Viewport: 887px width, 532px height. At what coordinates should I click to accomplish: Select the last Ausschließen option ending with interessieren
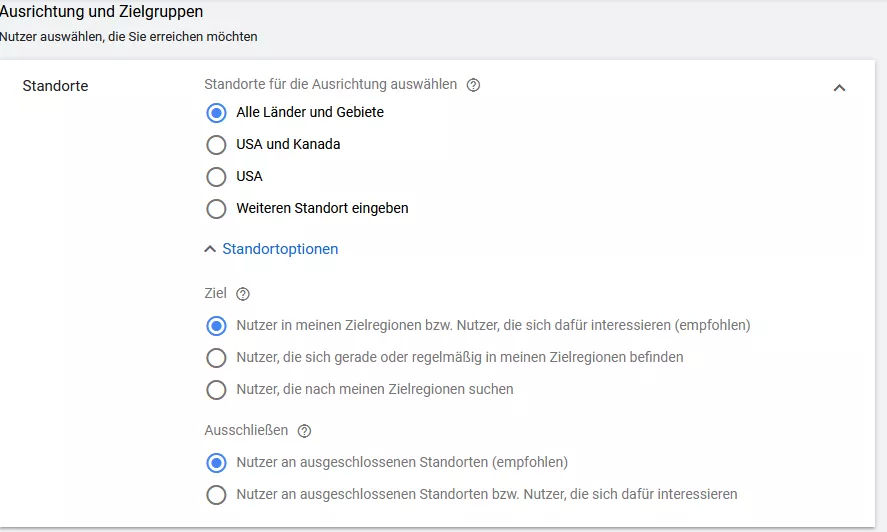[x=216, y=495]
